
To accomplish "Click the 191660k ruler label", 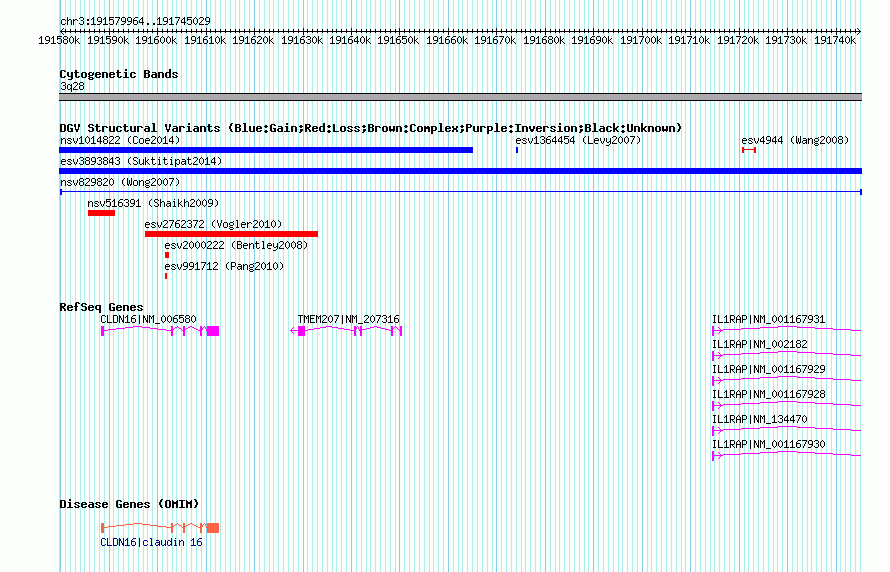I will 447,40.
